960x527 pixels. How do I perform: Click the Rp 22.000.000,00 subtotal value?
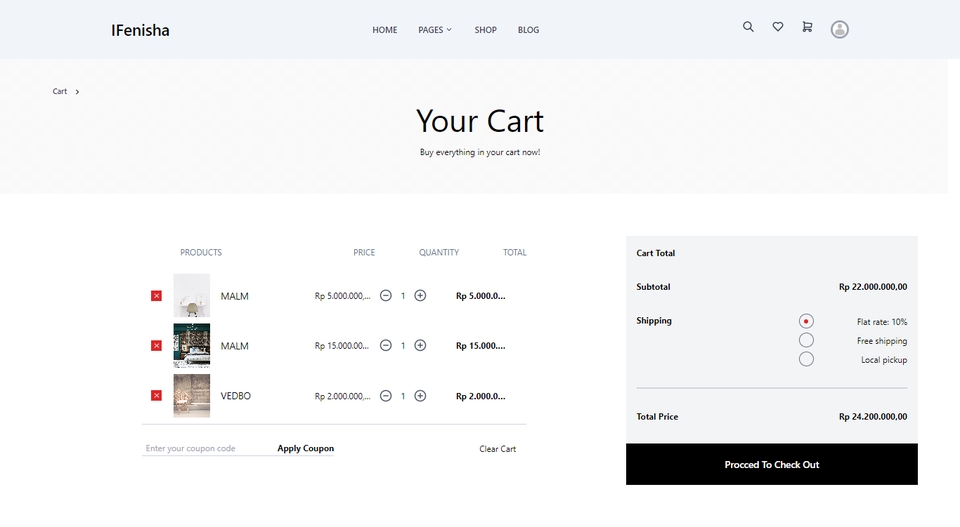pos(873,286)
